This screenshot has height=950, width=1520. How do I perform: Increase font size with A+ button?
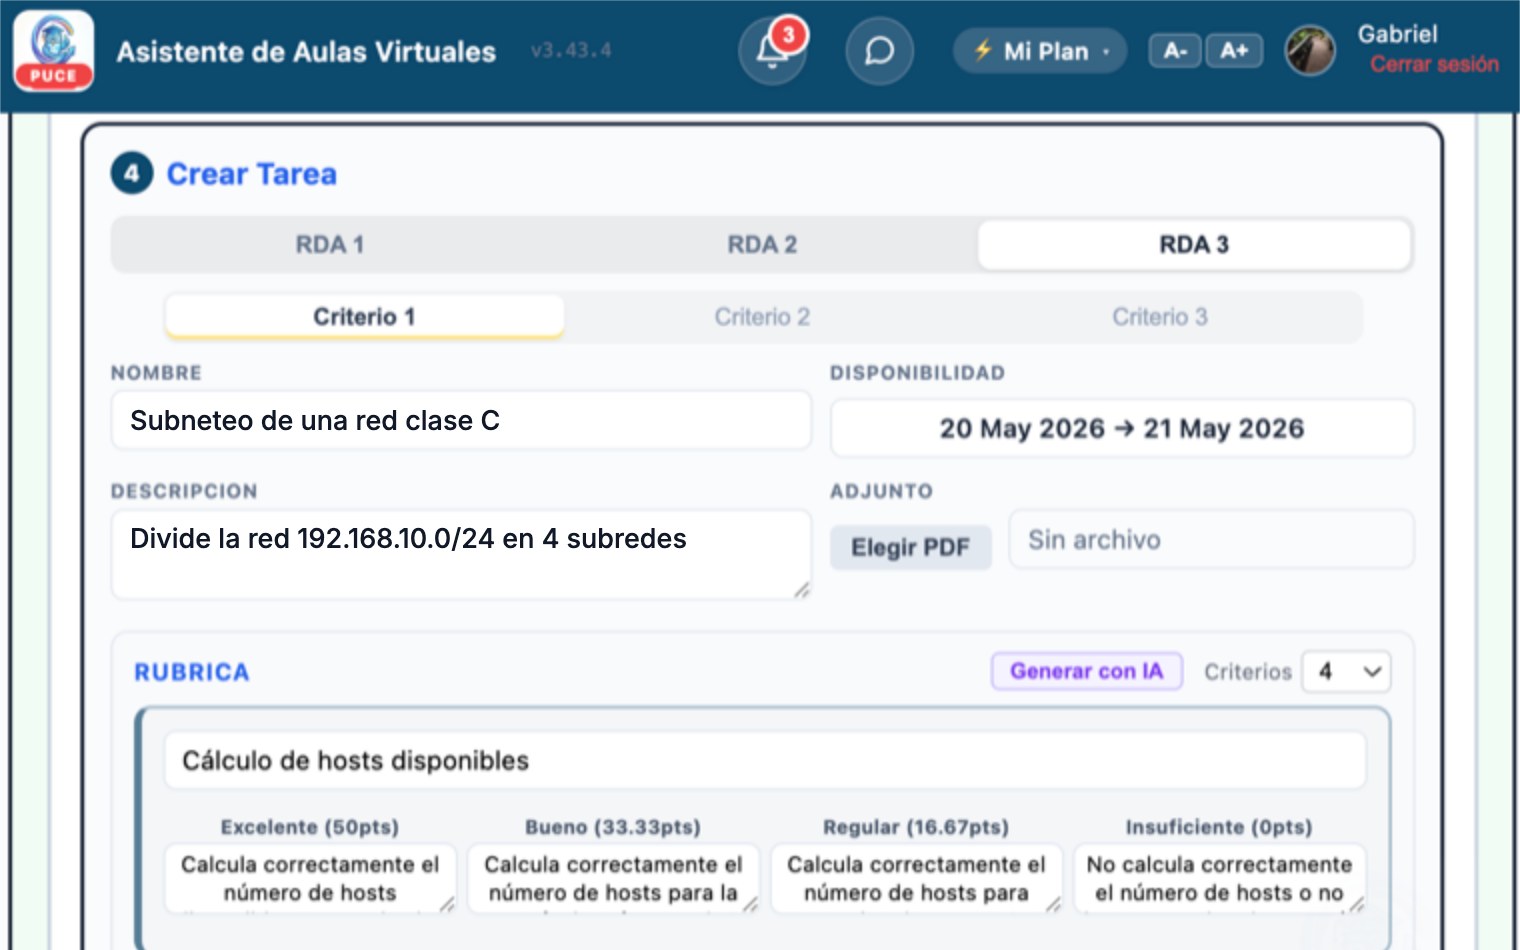coord(1234,51)
